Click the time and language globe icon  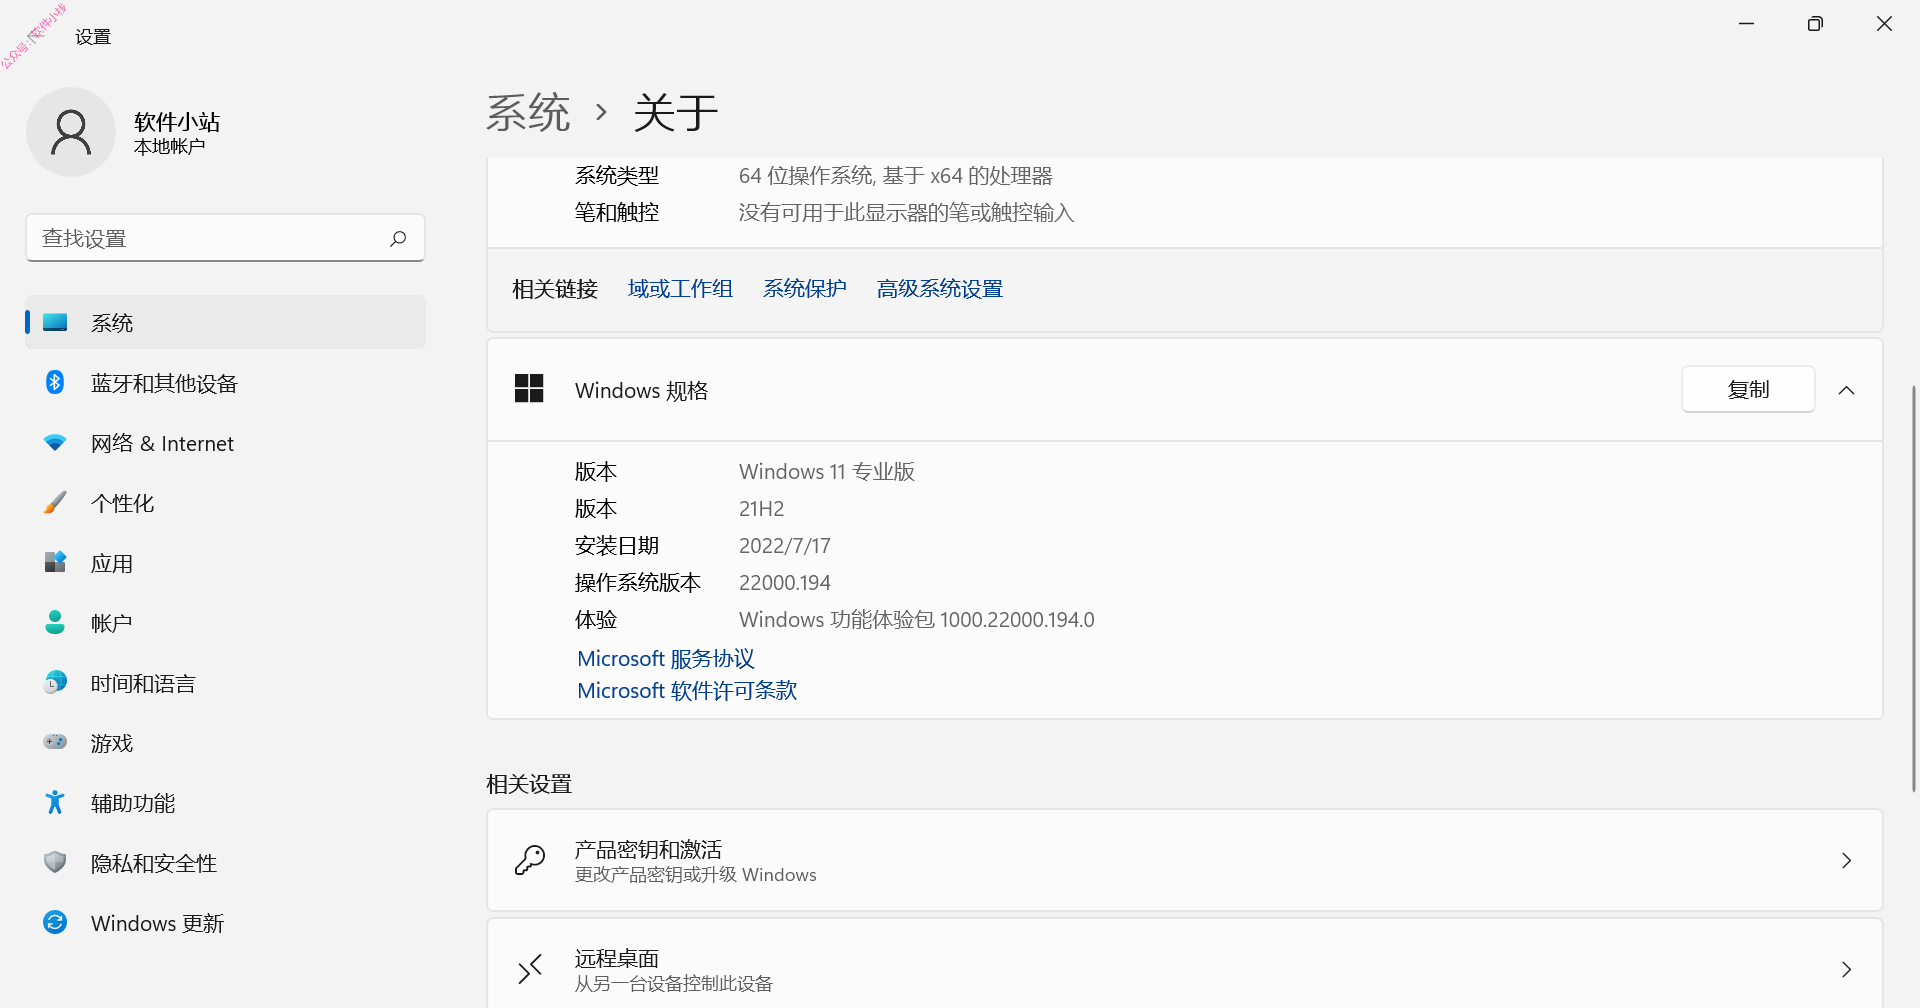coord(55,682)
